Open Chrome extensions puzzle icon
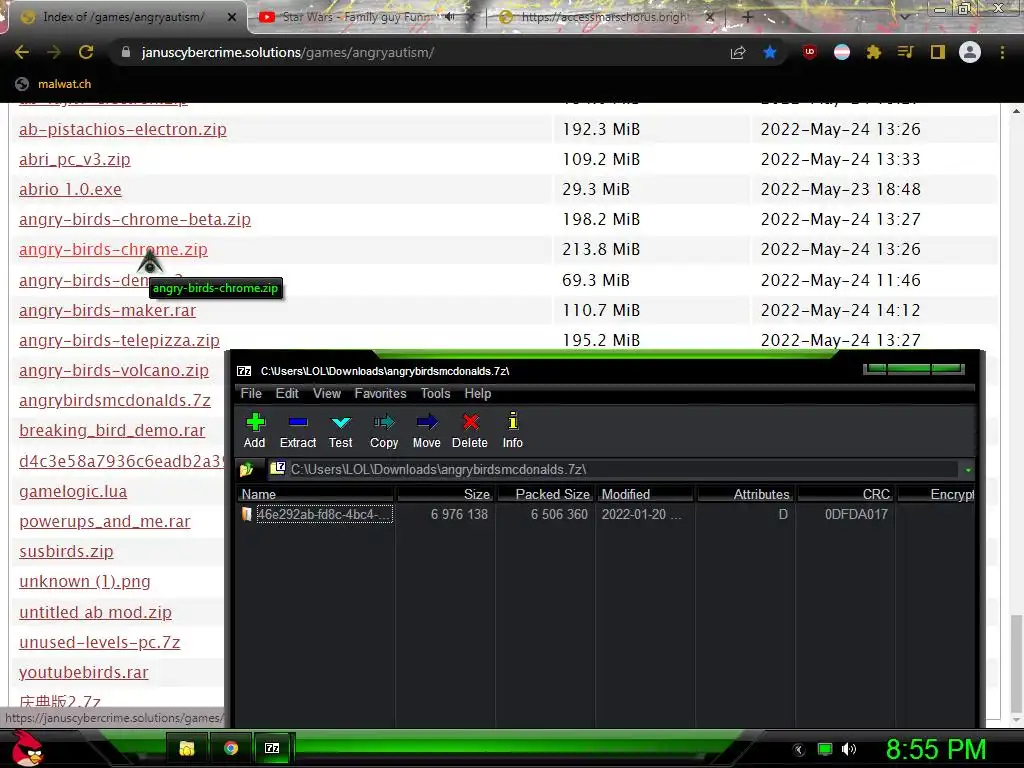Image resolution: width=1024 pixels, height=768 pixels. (874, 52)
